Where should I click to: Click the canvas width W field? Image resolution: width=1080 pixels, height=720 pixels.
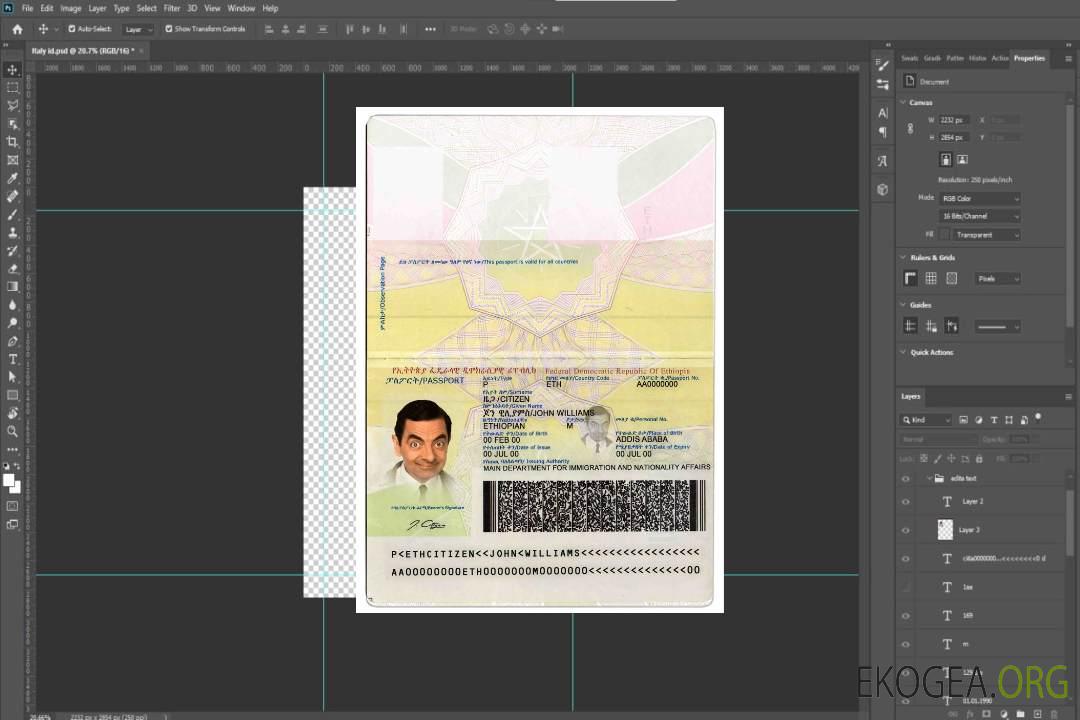(x=954, y=120)
